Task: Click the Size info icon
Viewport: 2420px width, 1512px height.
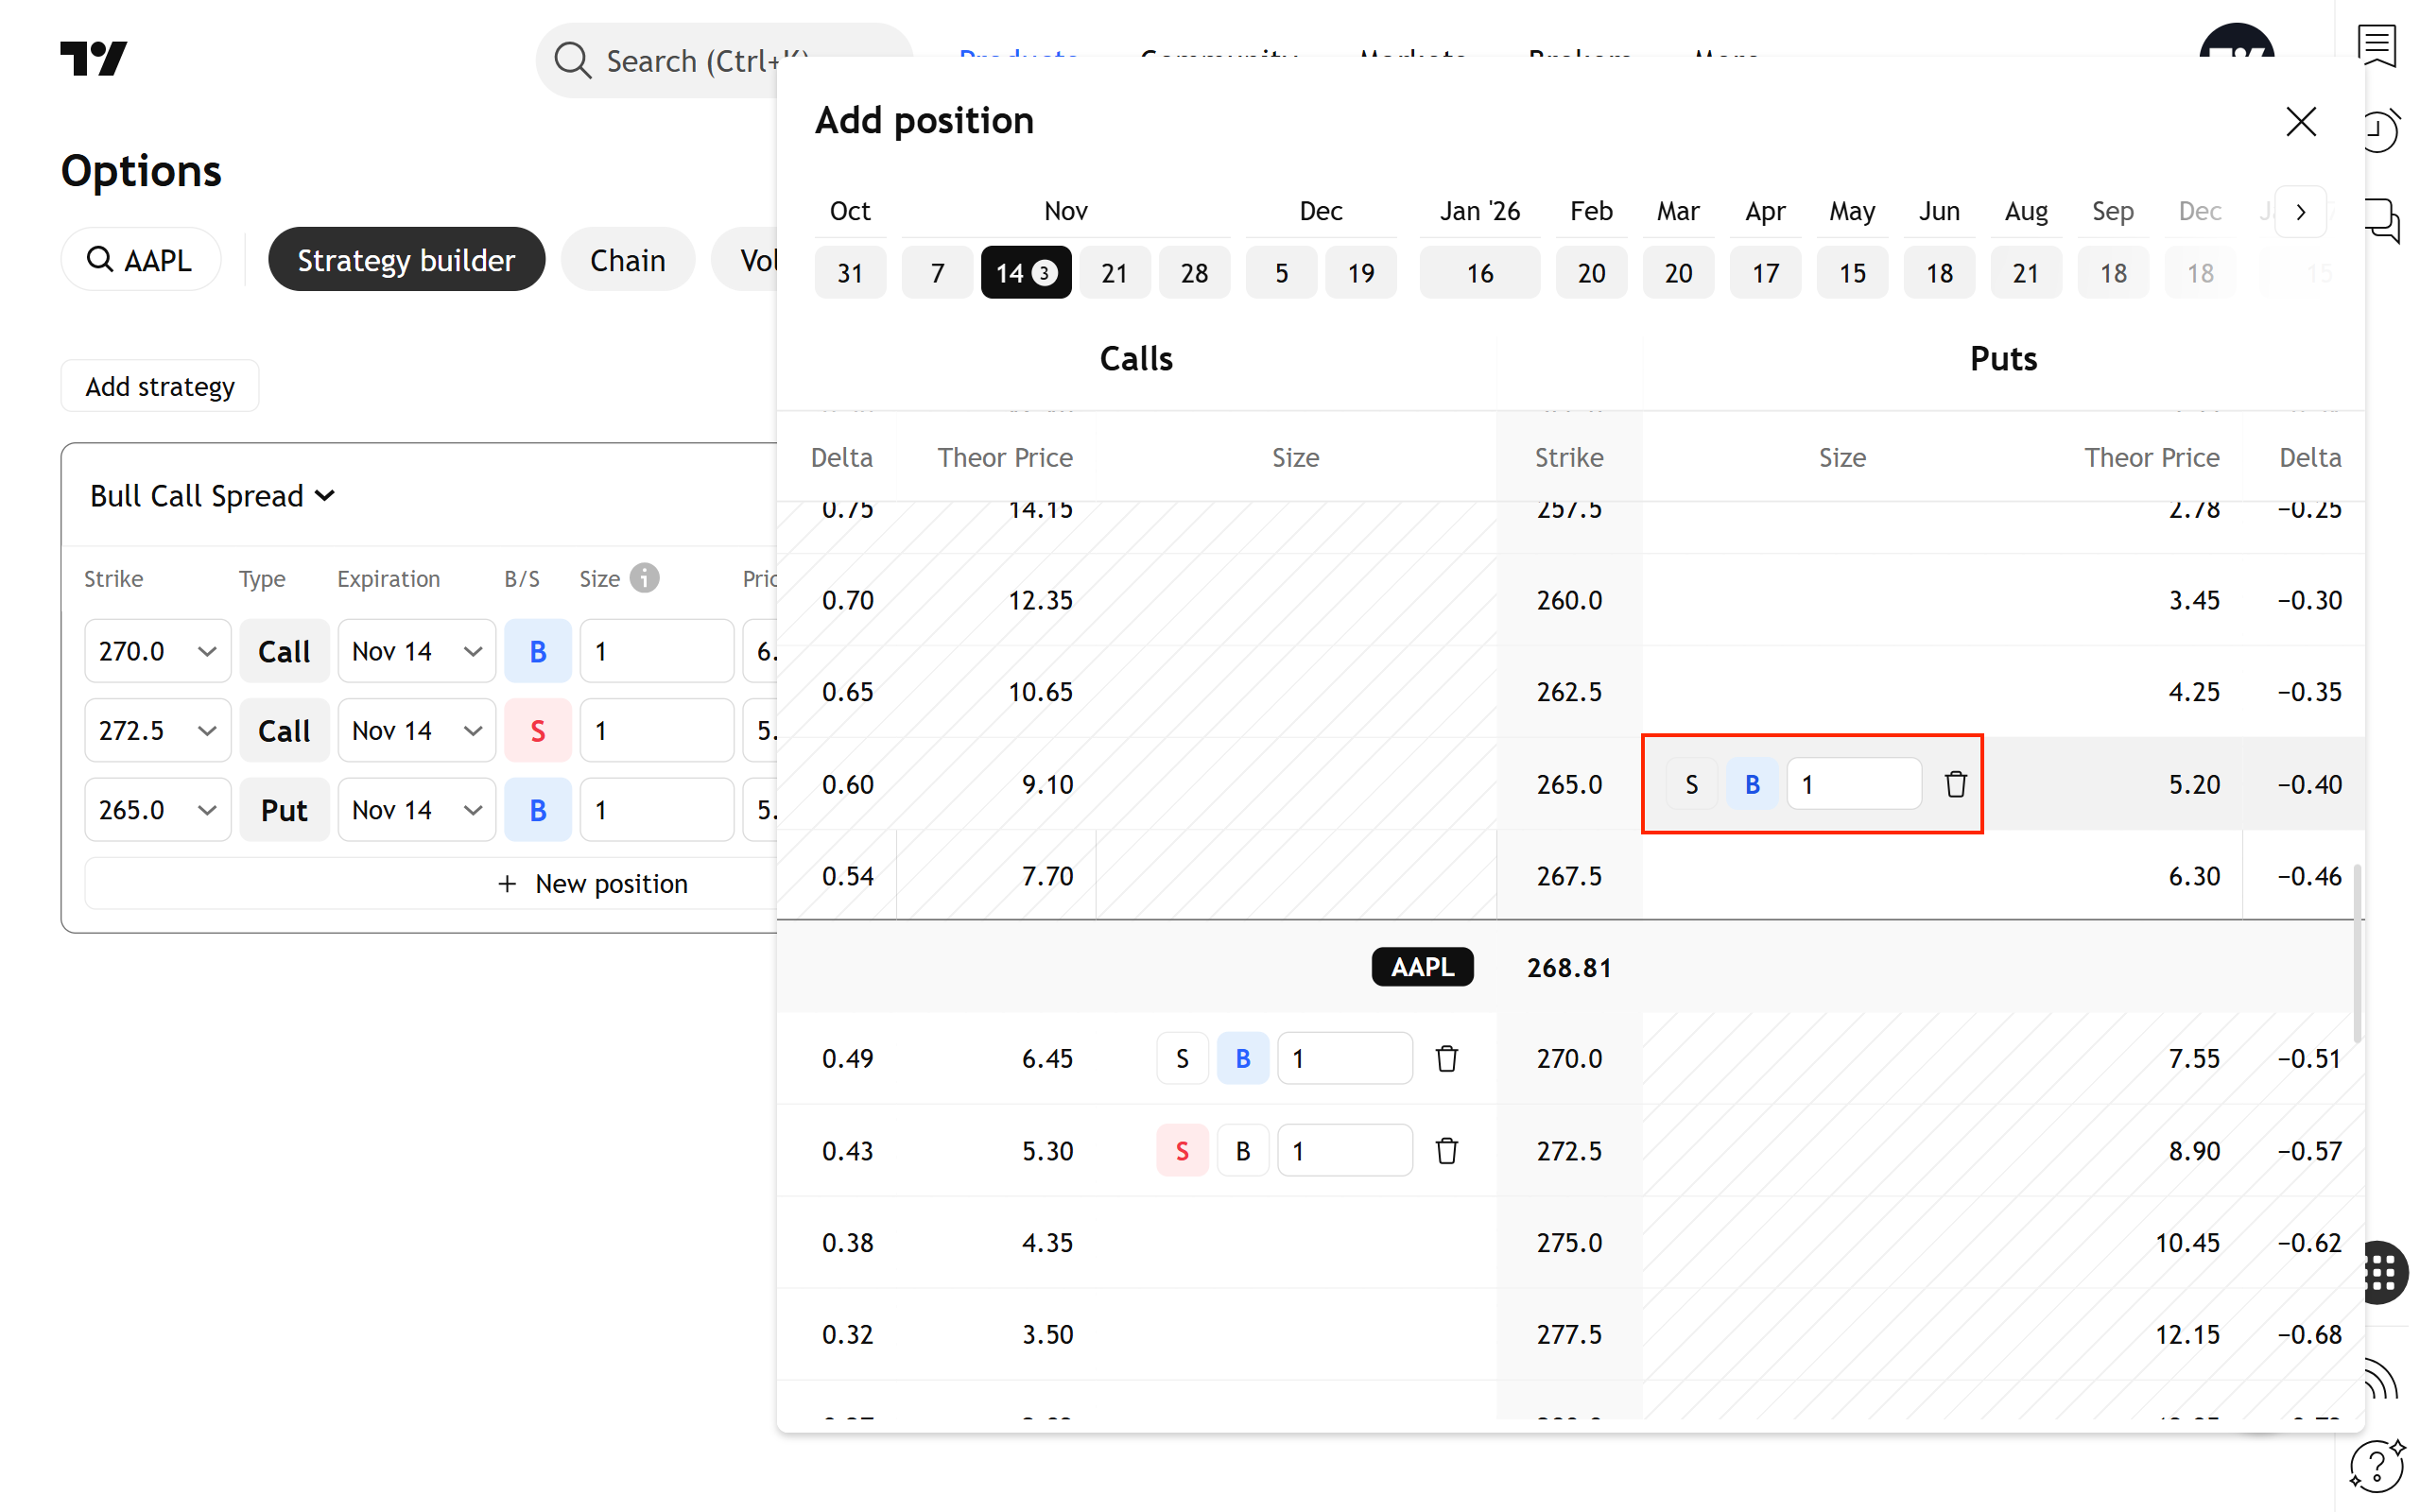Action: pyautogui.click(x=645, y=578)
